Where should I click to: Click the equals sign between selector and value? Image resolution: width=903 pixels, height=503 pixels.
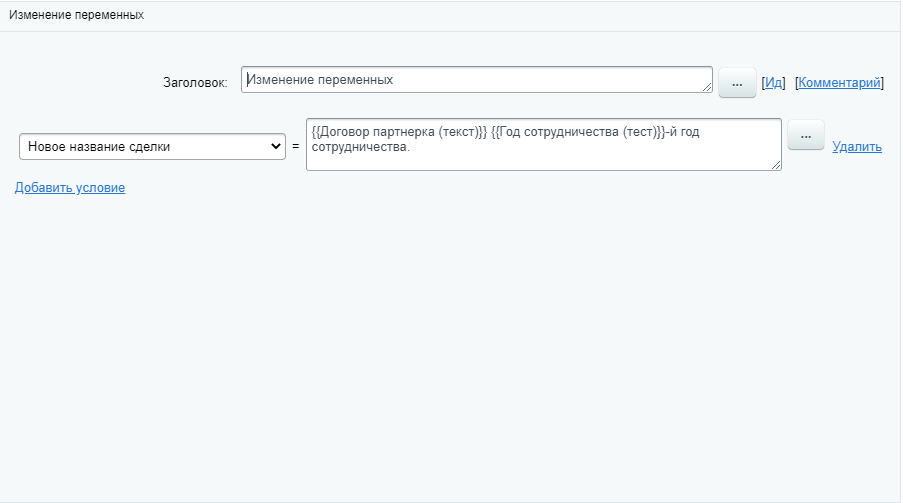(296, 146)
